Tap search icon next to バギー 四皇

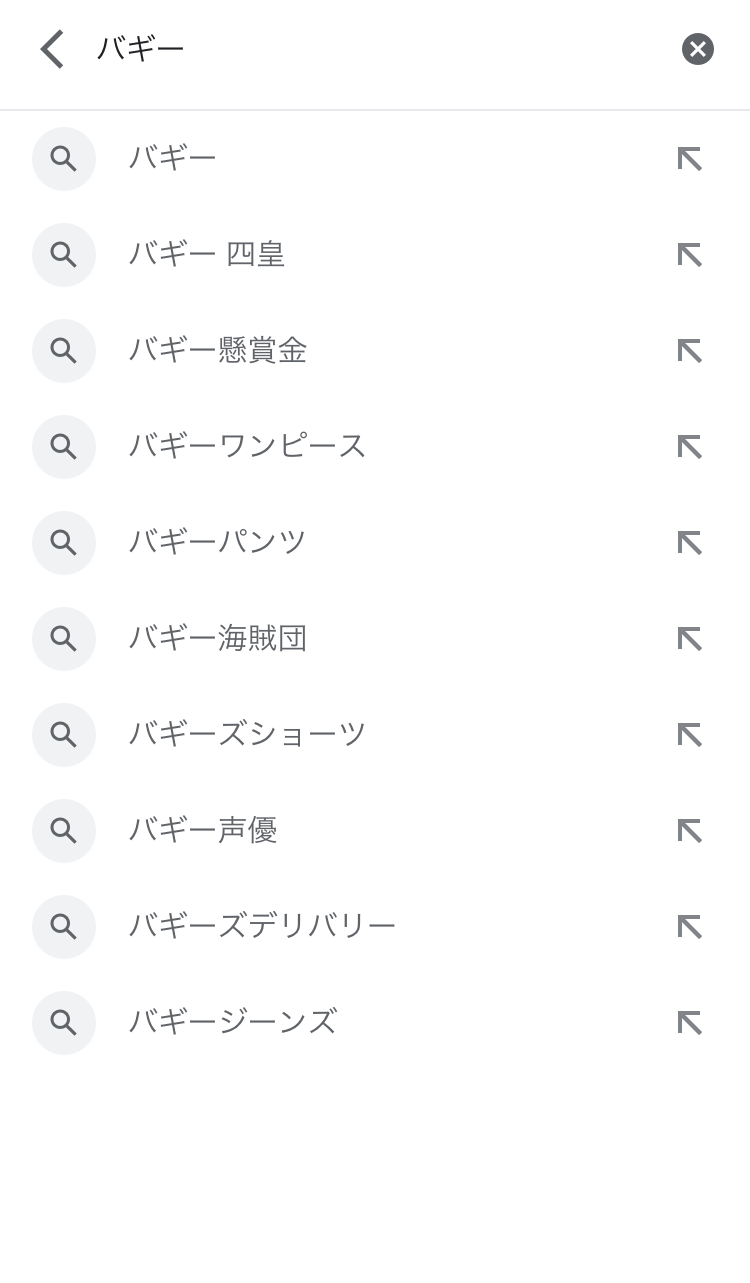coord(64,255)
